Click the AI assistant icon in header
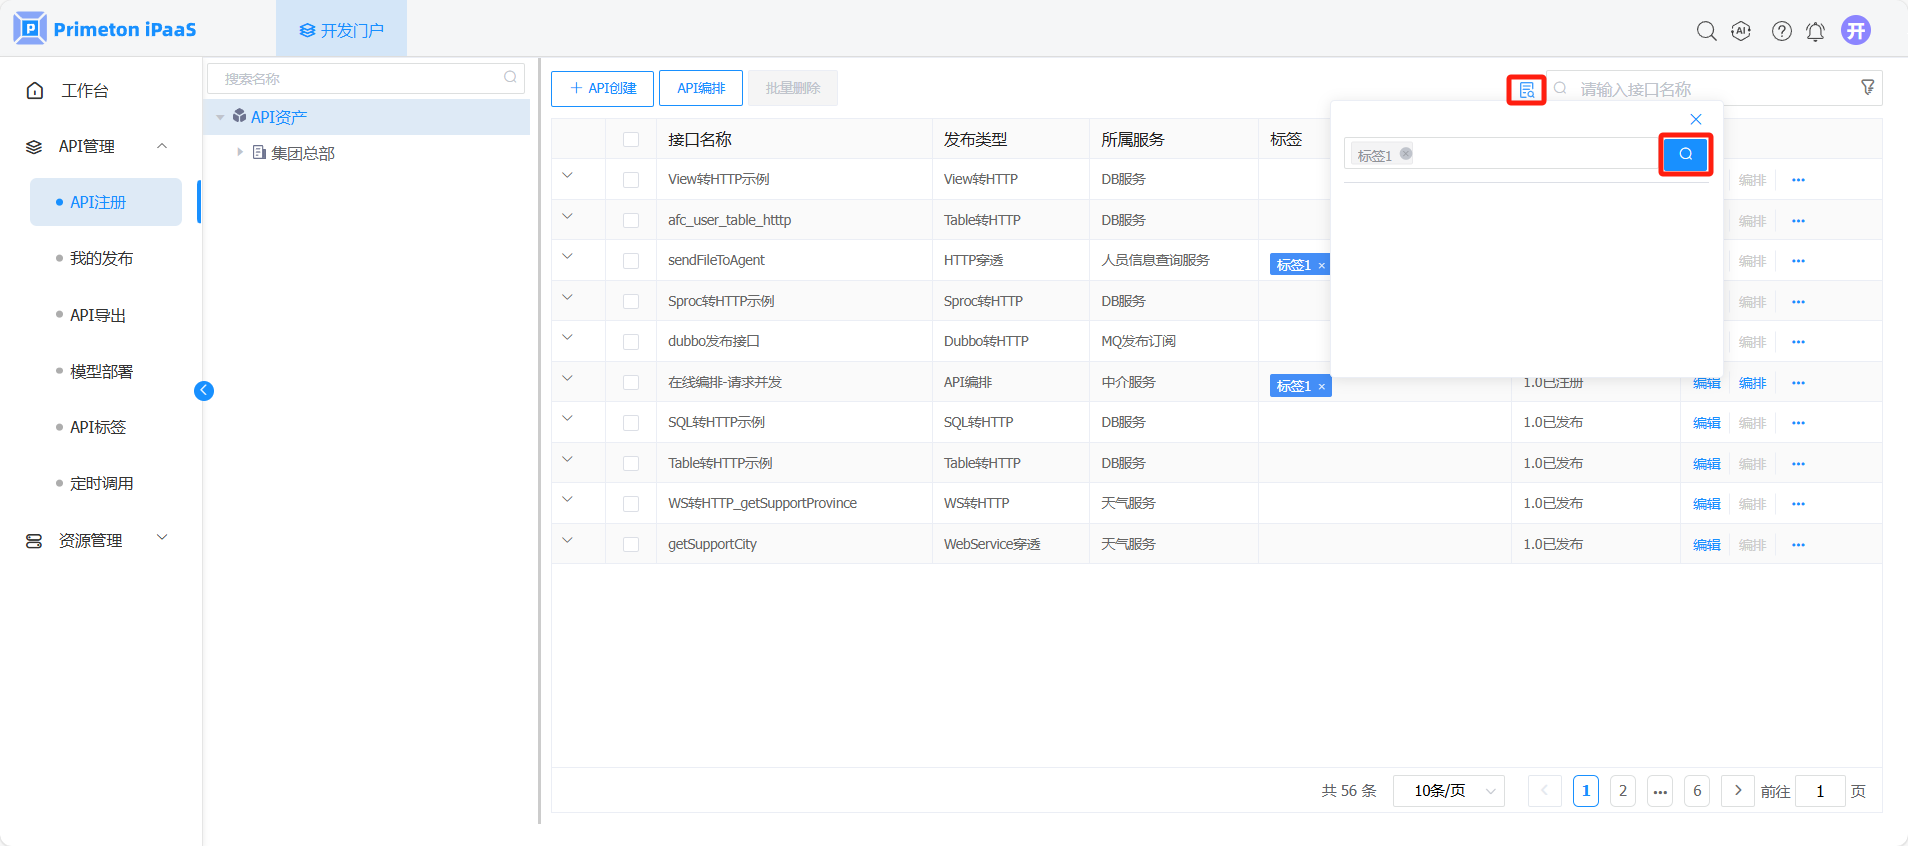The image size is (1908, 846). [x=1741, y=31]
